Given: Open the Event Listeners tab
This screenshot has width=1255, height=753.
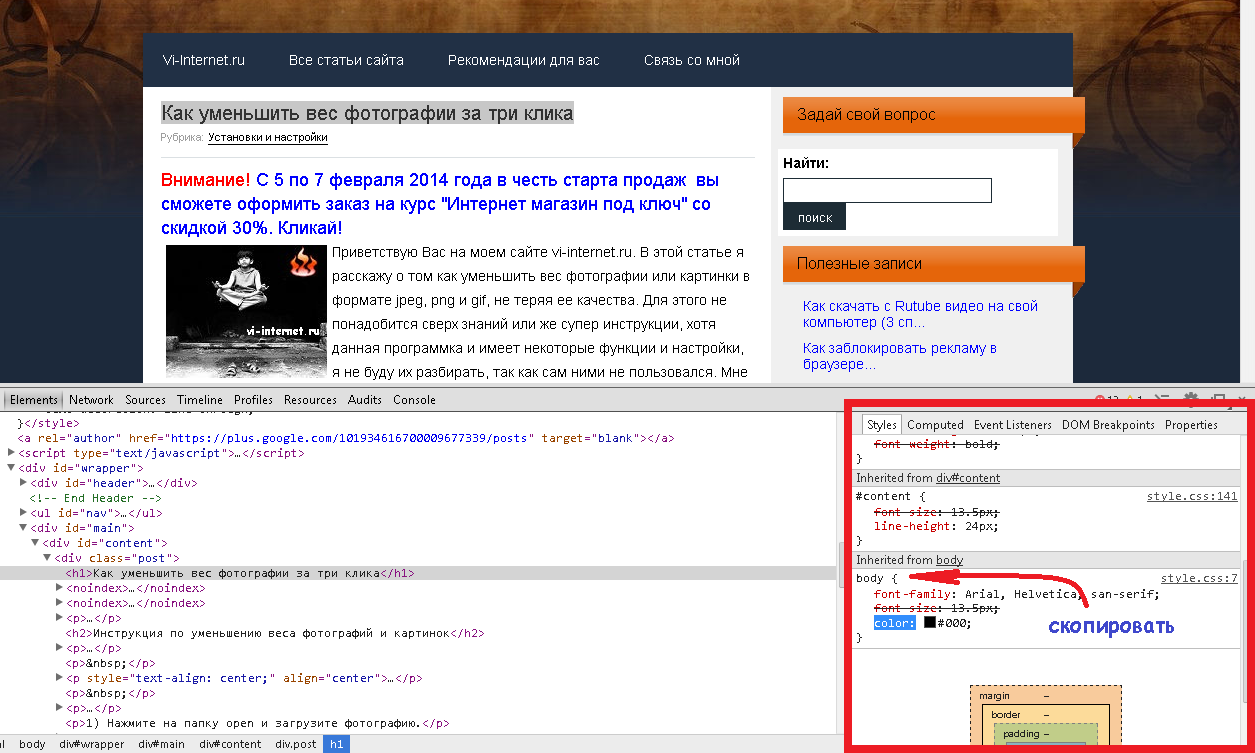Looking at the screenshot, I should (1012, 425).
